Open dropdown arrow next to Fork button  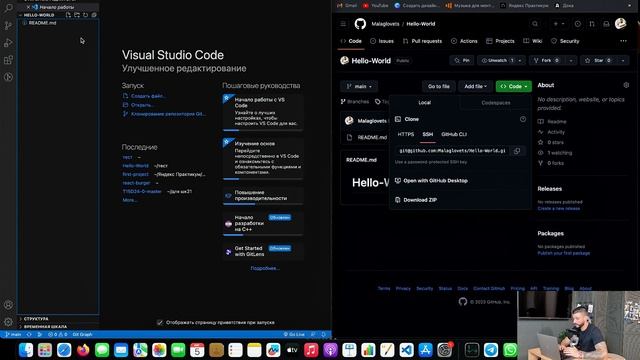pos(571,60)
